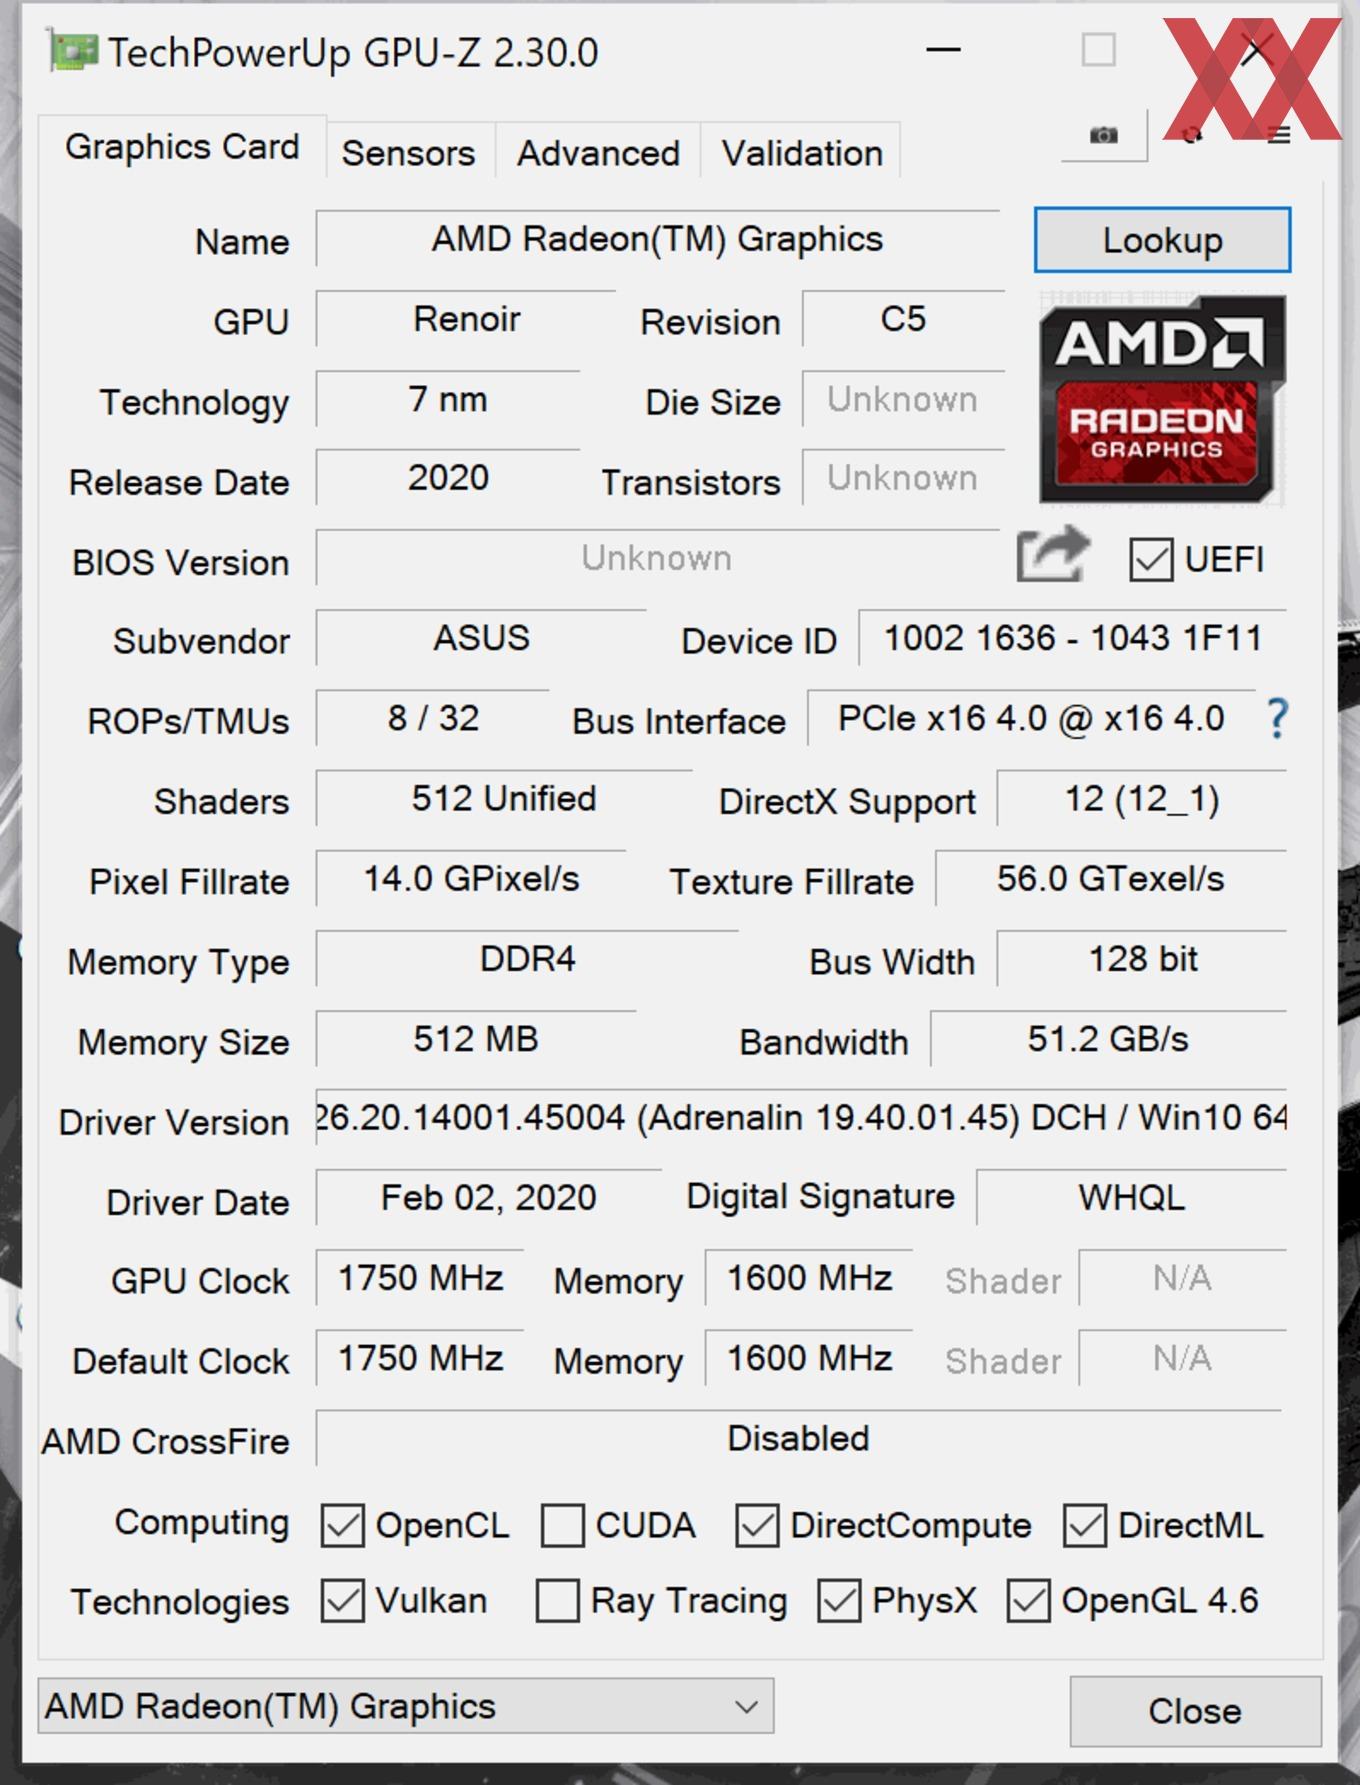Select the Validation tab
Image resolution: width=1360 pixels, height=1785 pixels.
[x=802, y=153]
